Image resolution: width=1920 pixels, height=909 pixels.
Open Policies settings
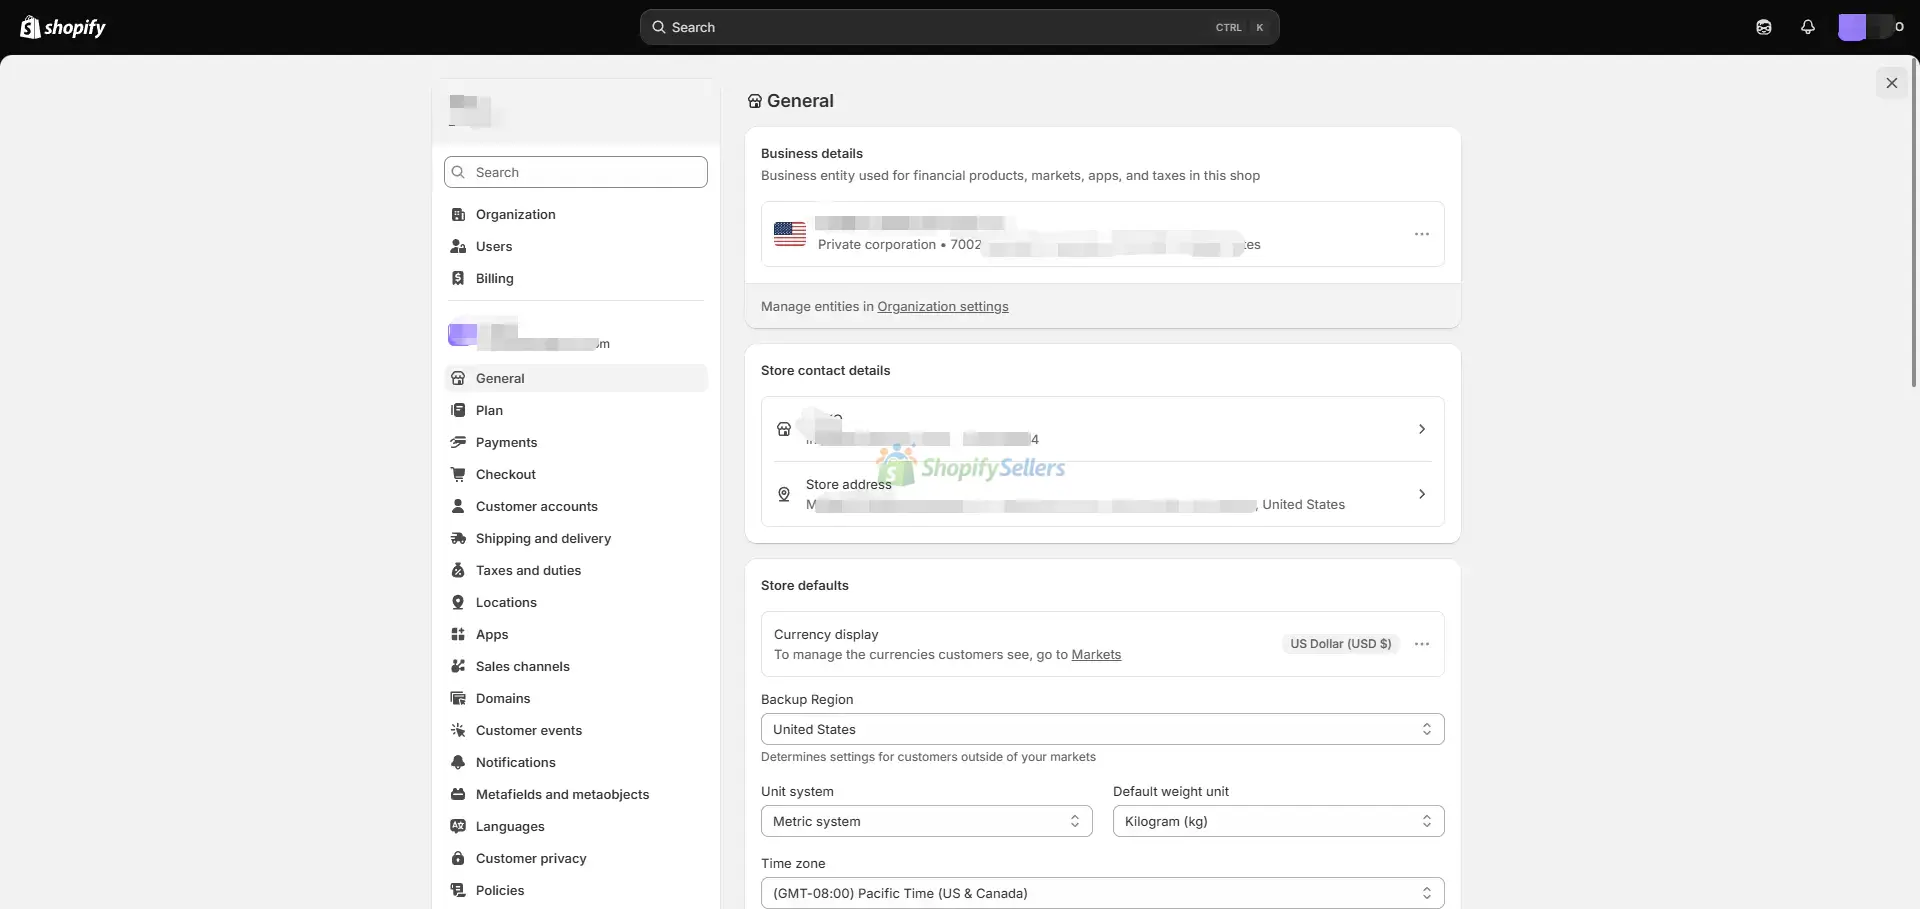576,890
